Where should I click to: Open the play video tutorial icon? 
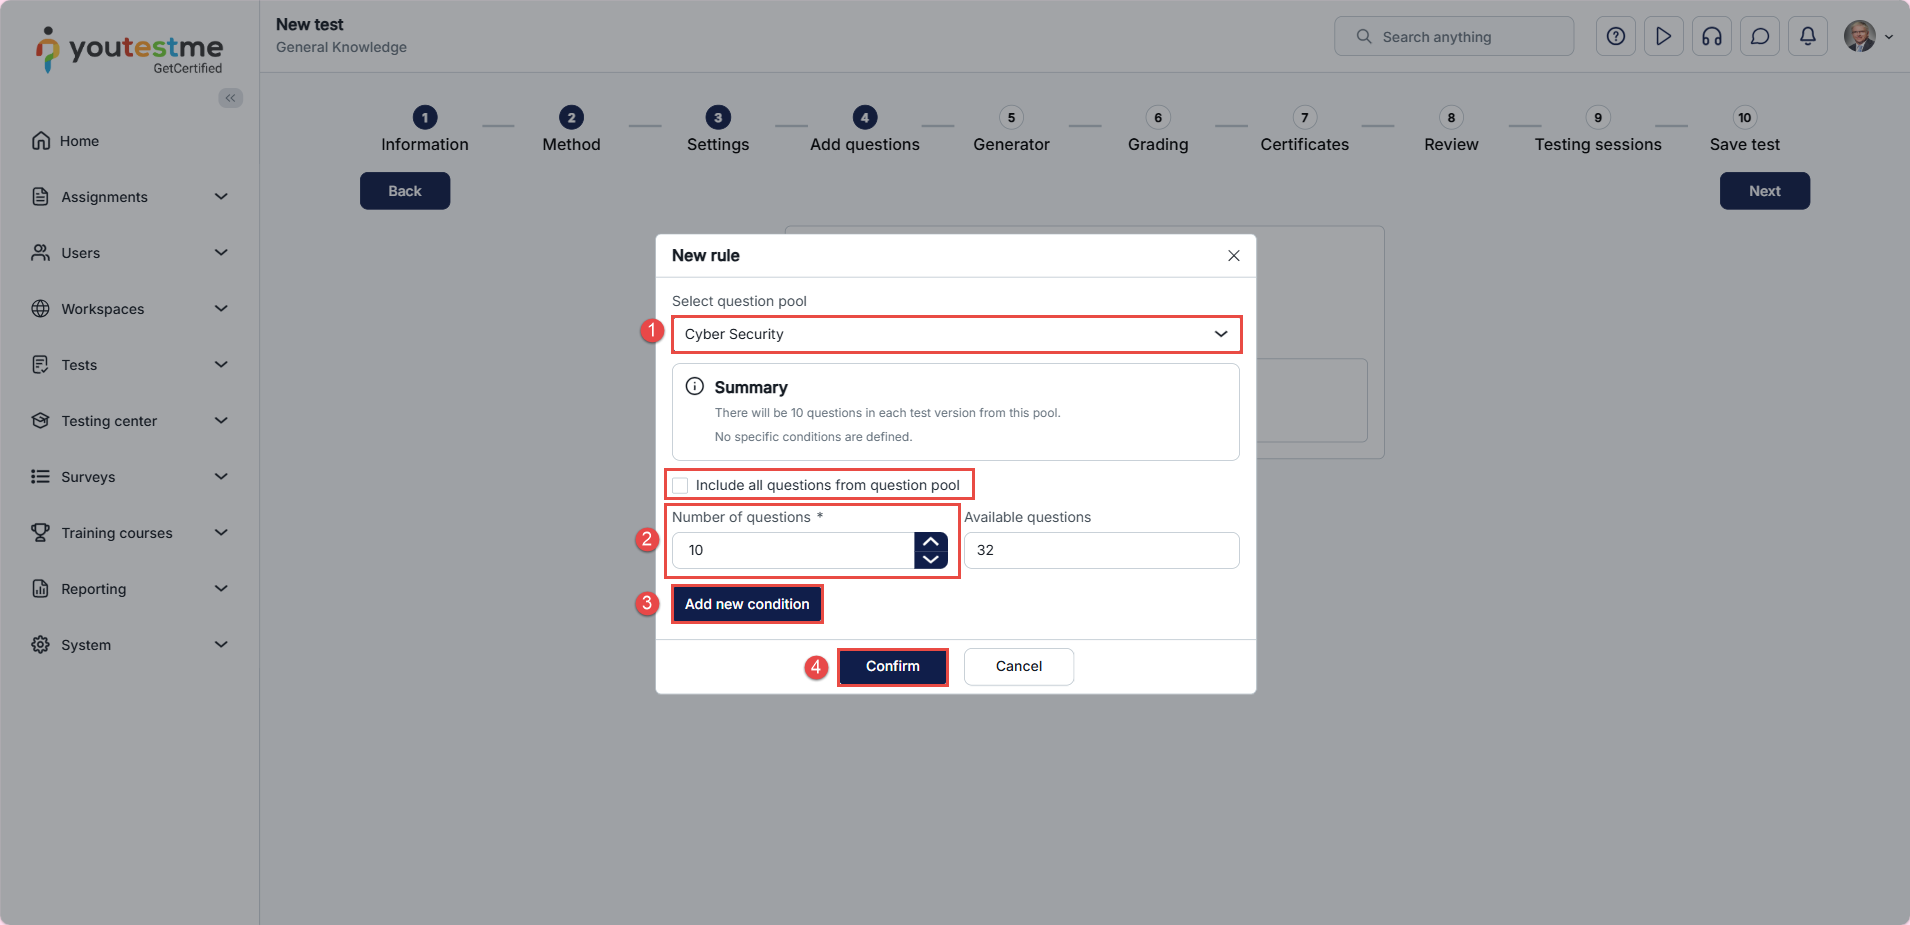(1663, 37)
